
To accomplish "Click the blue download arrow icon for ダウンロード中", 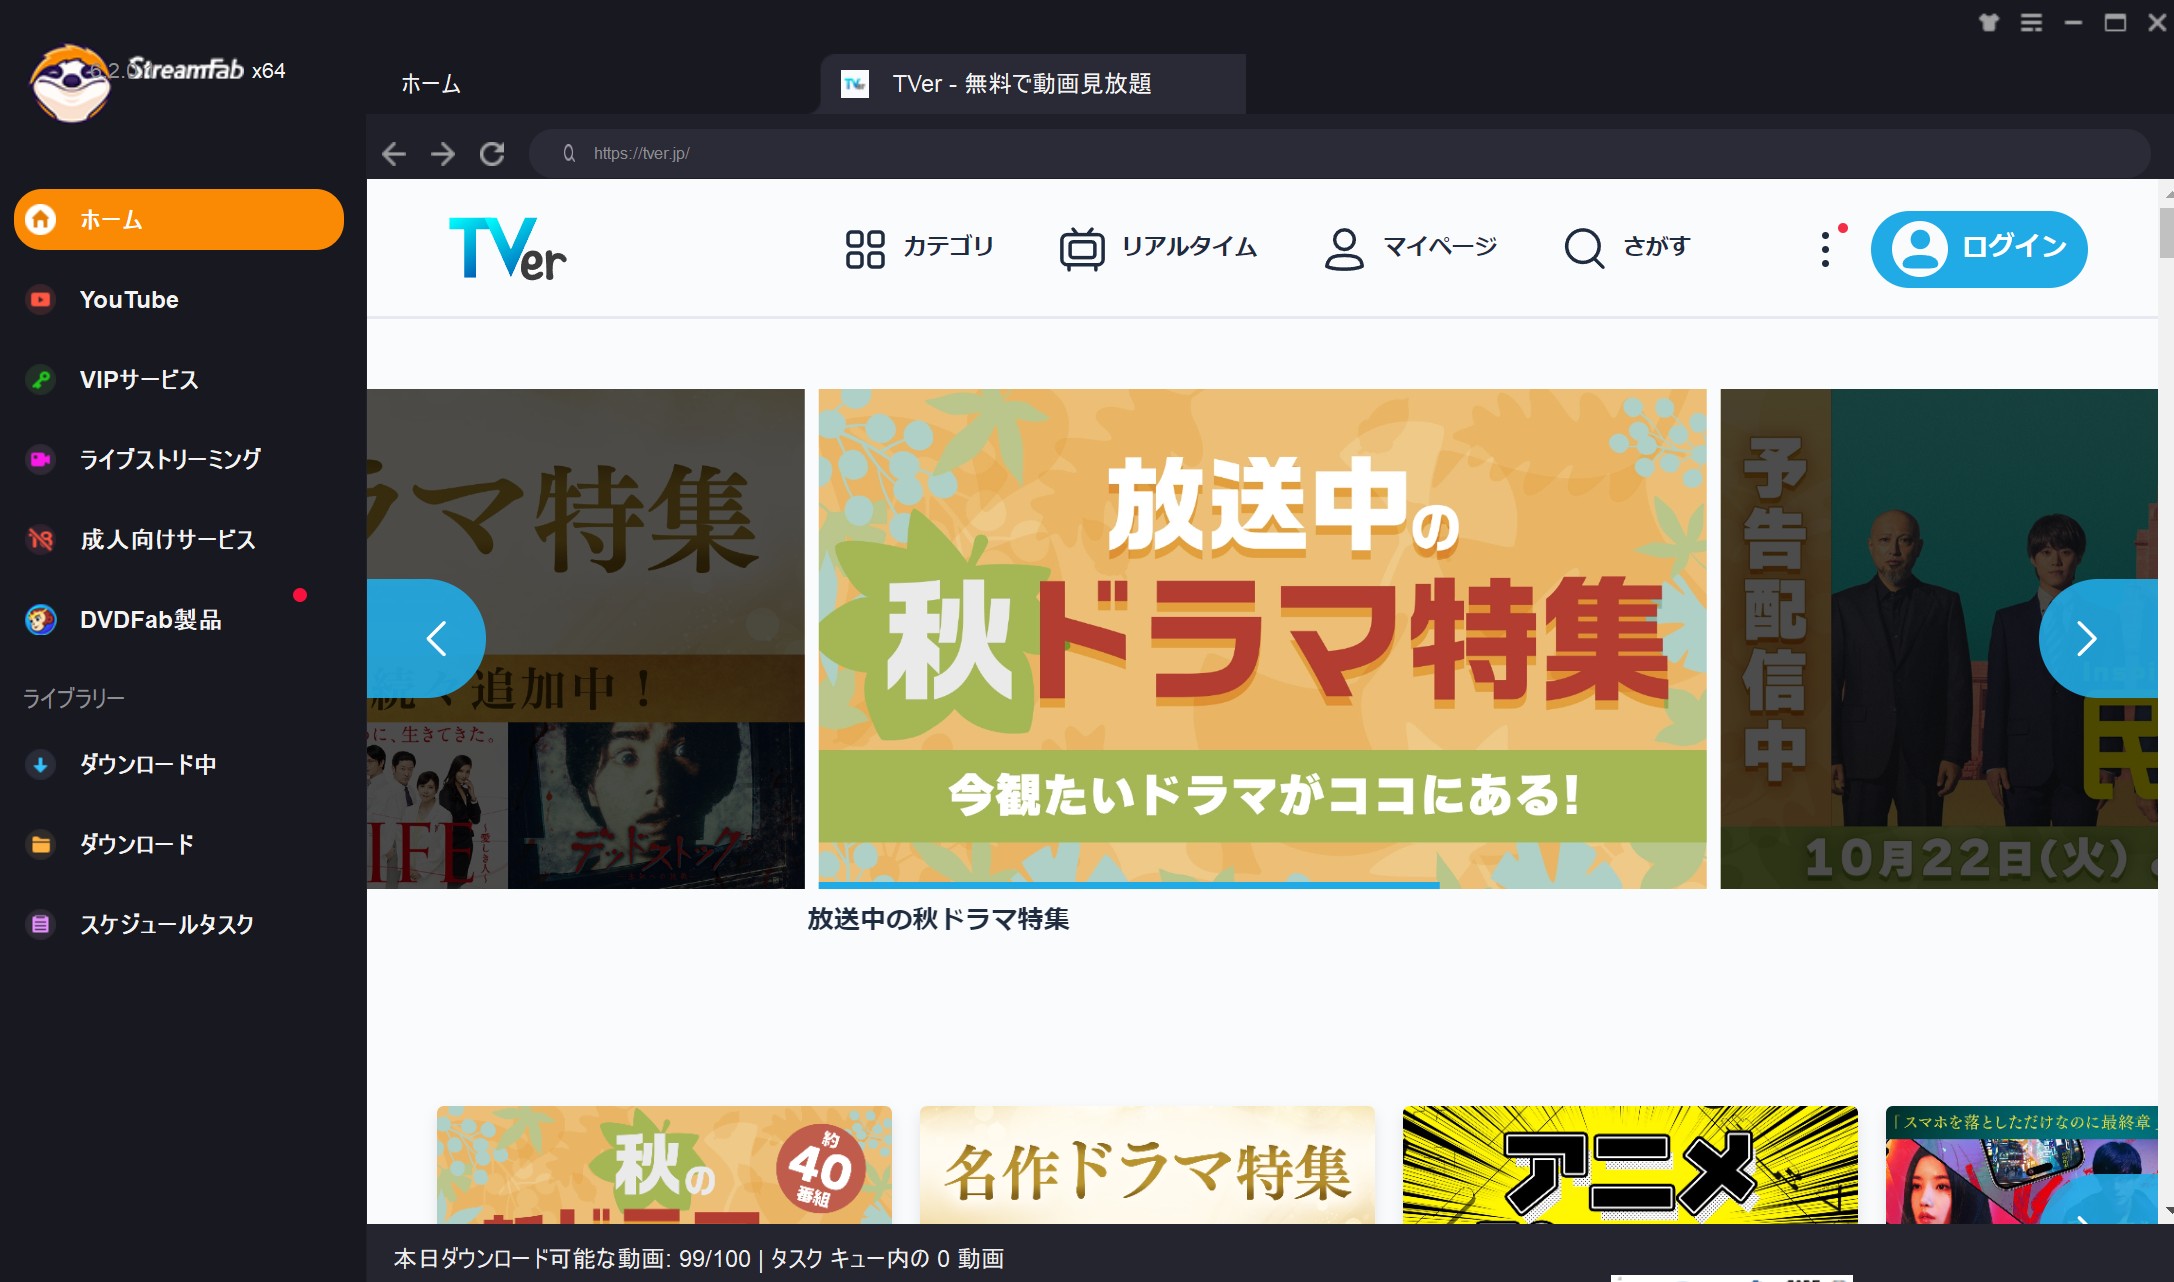I will coord(40,765).
